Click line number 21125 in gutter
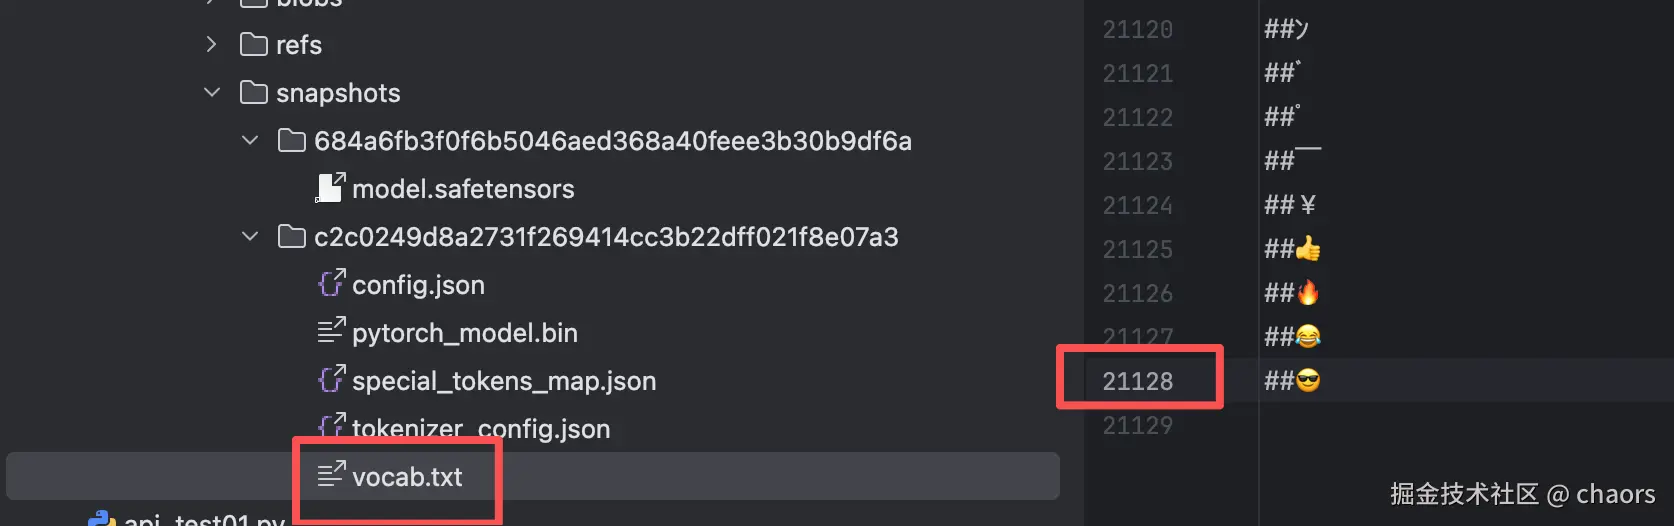 point(1138,249)
